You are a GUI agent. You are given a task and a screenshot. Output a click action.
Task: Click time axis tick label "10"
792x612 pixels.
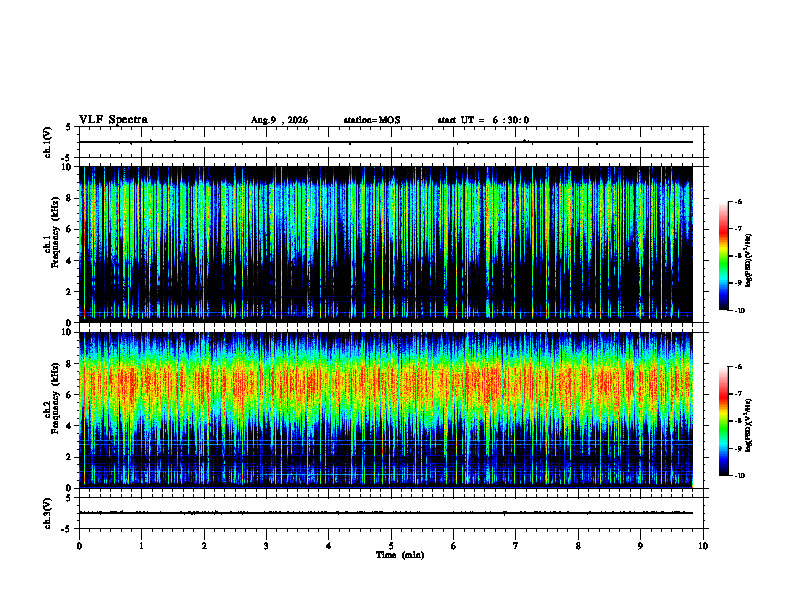703,546
